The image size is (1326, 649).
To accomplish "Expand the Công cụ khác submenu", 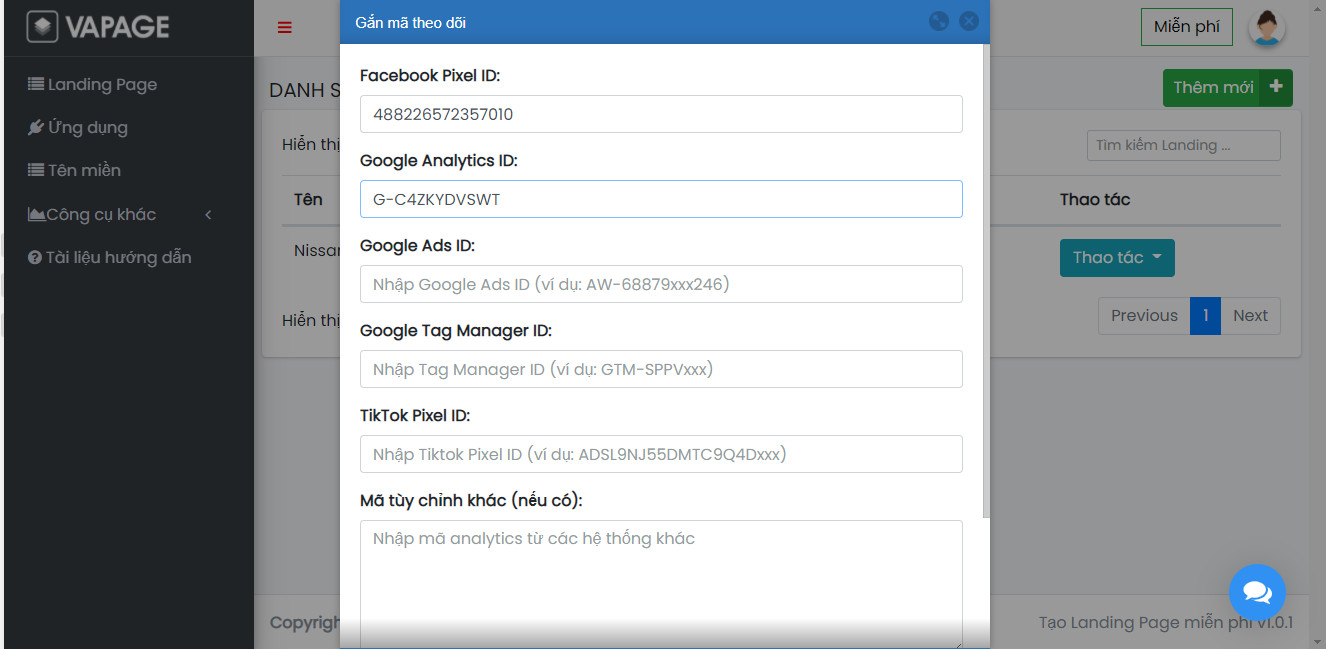I will (120, 214).
